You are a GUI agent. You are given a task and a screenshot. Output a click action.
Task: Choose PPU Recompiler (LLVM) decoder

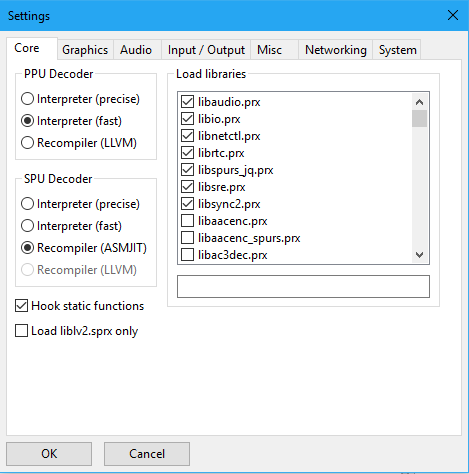(x=79, y=143)
